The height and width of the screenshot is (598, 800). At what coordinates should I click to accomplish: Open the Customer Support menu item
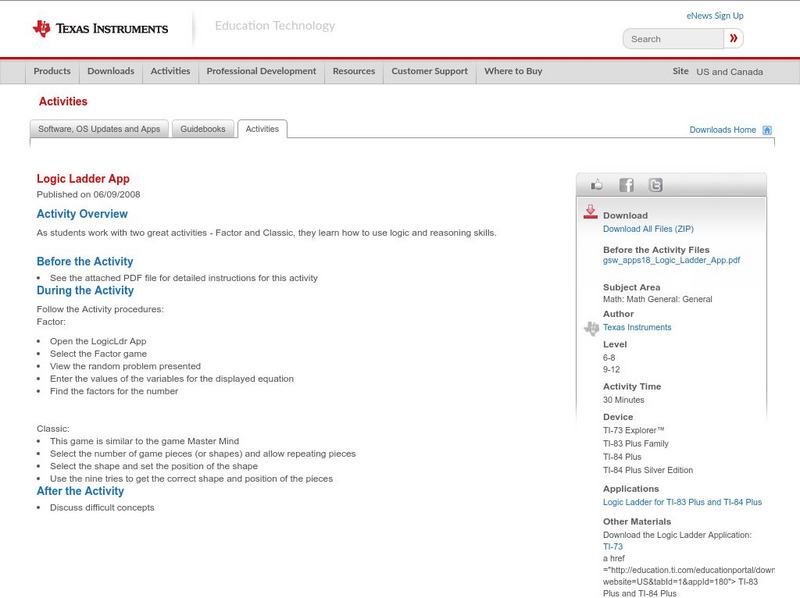[429, 72]
